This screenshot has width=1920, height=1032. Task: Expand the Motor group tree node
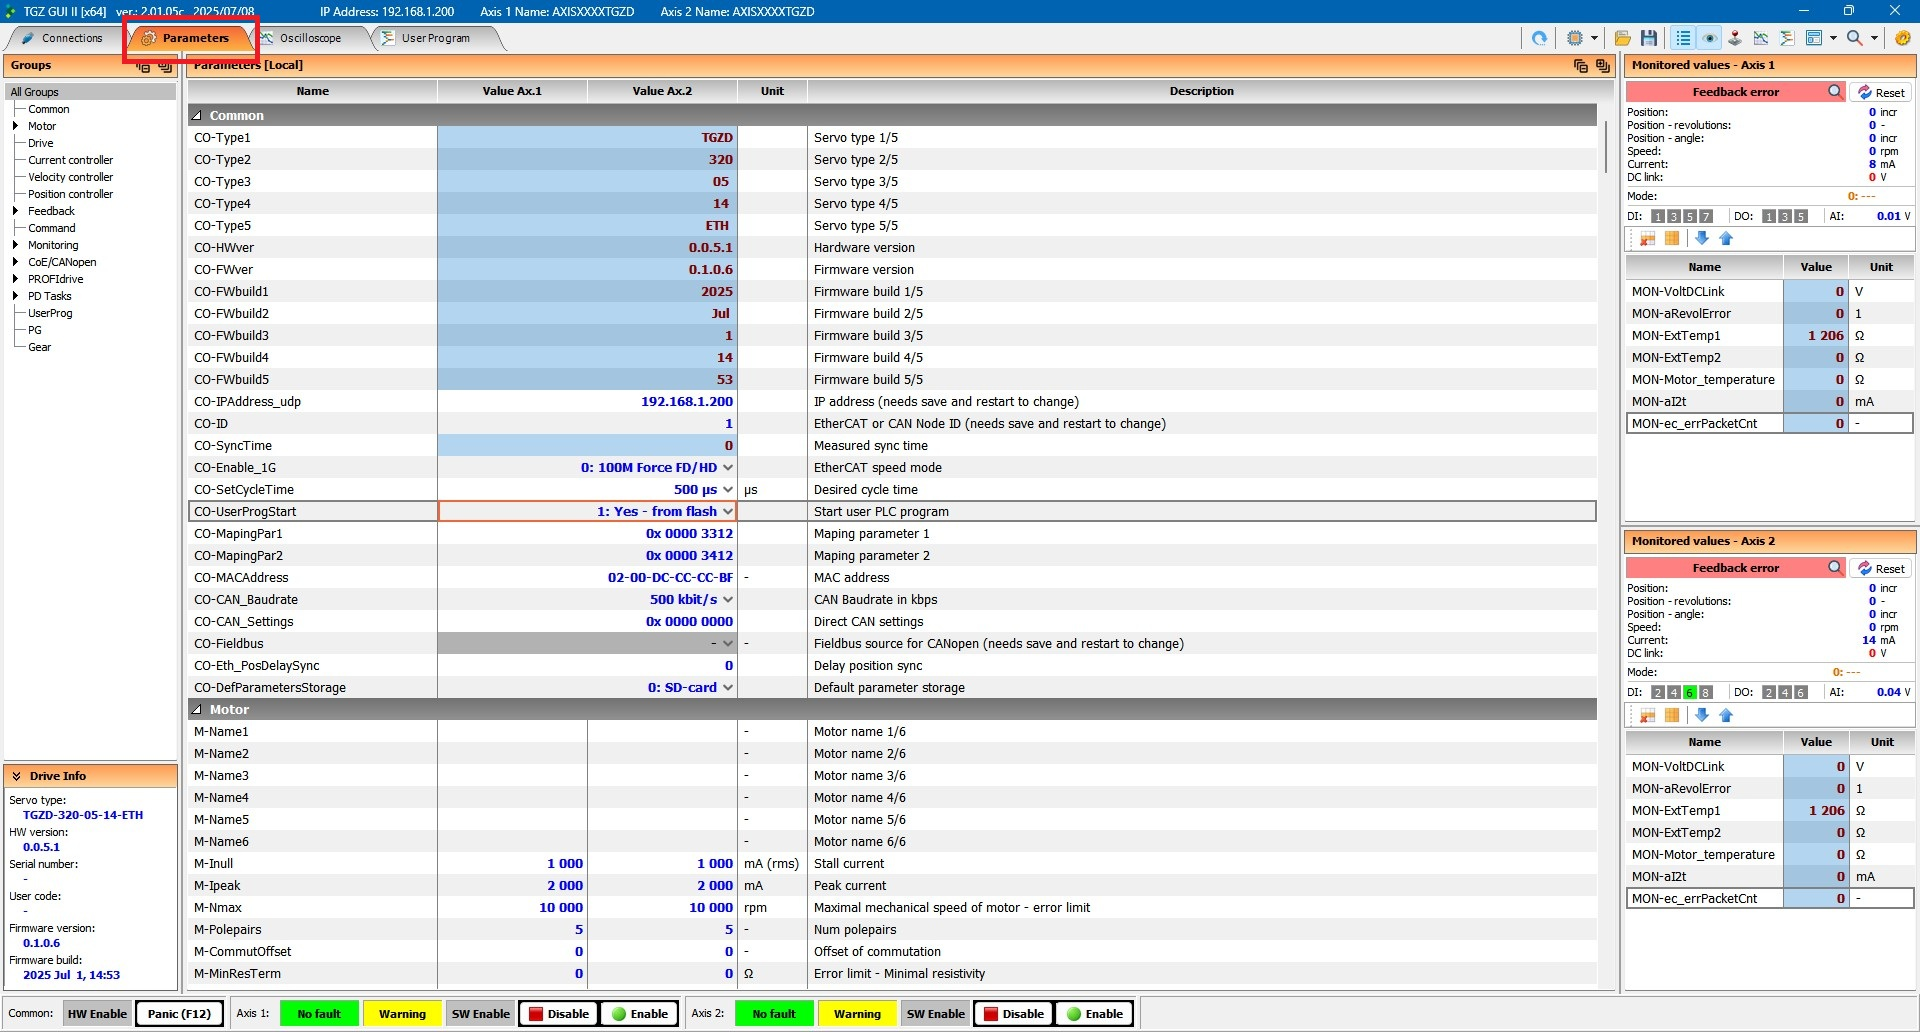(15, 126)
